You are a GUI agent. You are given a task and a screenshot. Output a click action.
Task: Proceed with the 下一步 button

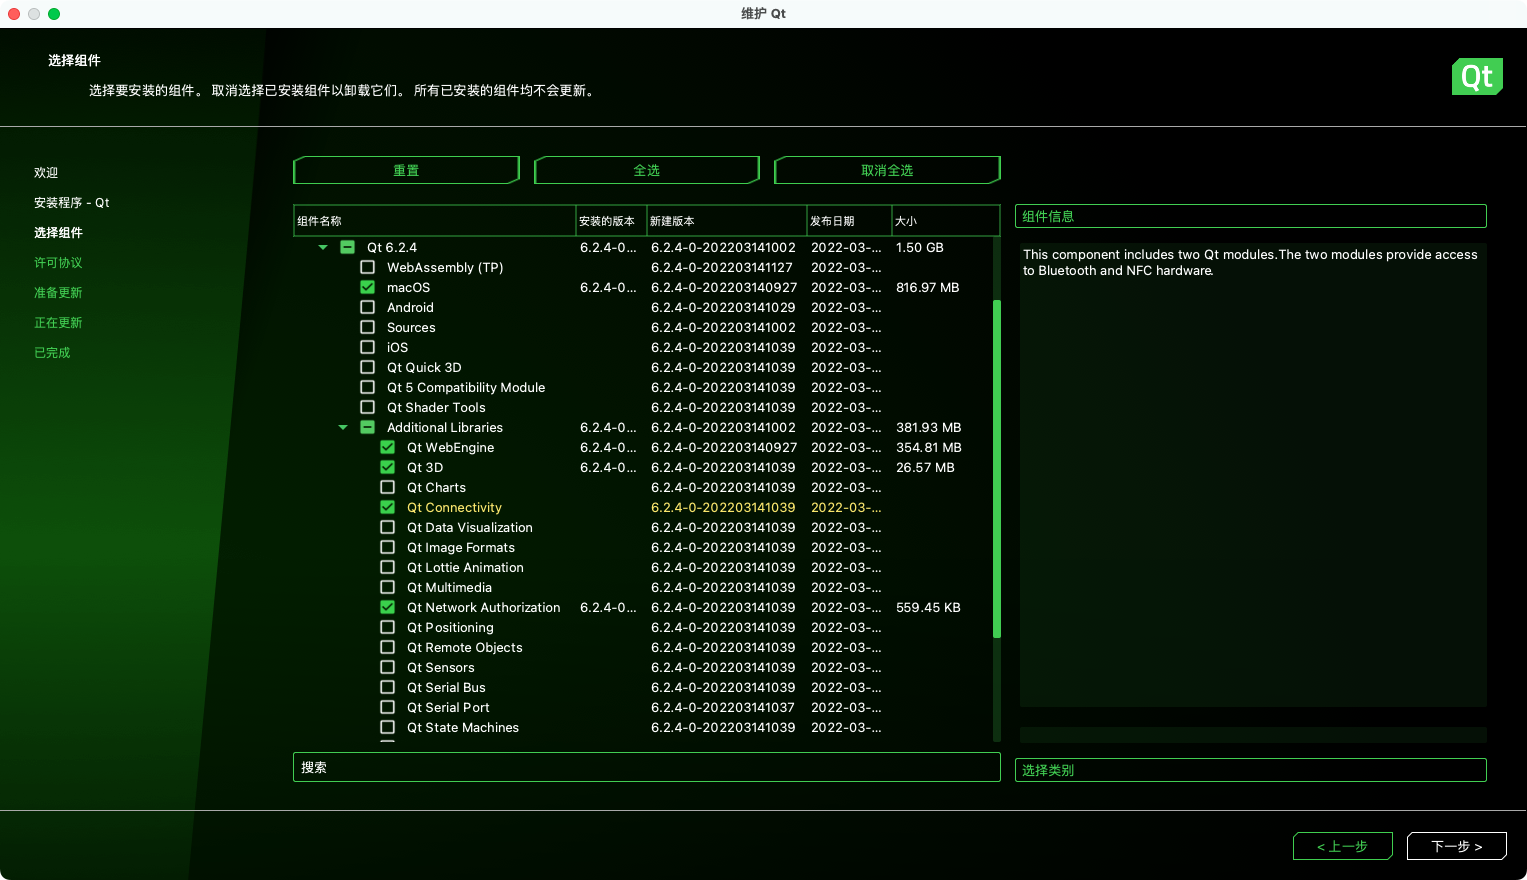click(1457, 846)
